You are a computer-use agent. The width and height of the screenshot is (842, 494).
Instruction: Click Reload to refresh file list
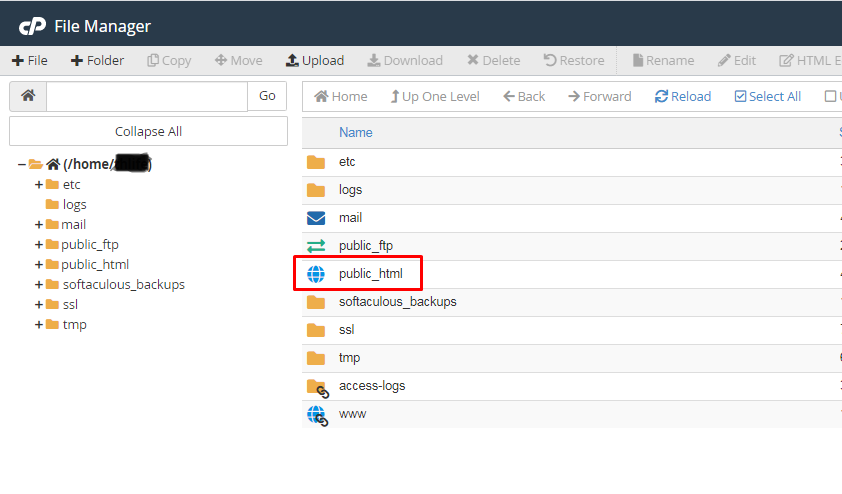coord(683,96)
